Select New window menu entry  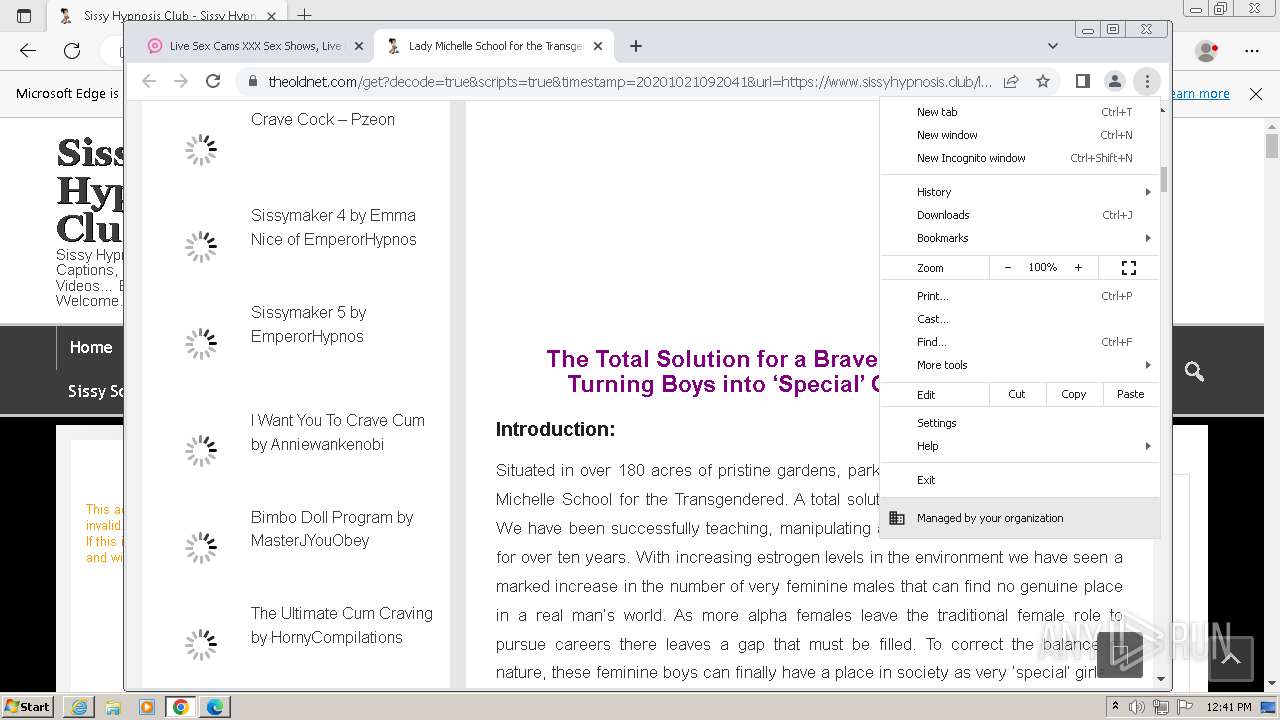[1020, 135]
